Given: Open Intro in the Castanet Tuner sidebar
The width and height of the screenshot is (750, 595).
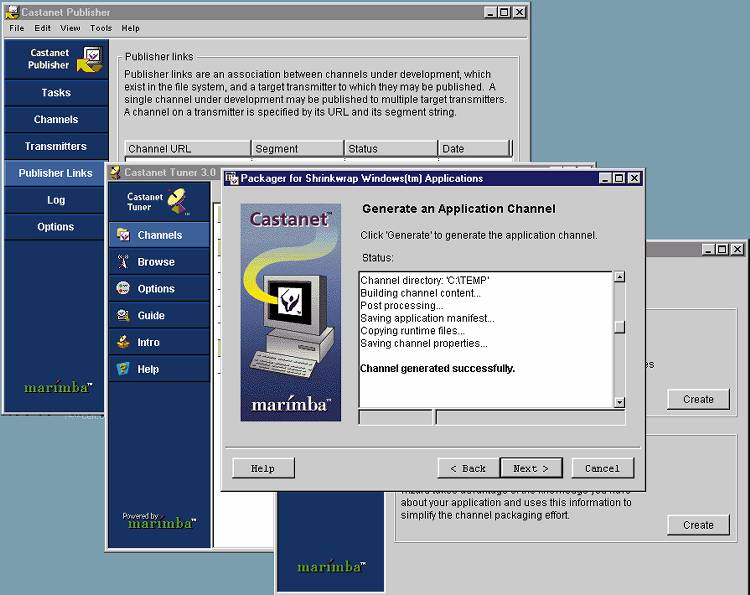Looking at the screenshot, I should [159, 342].
